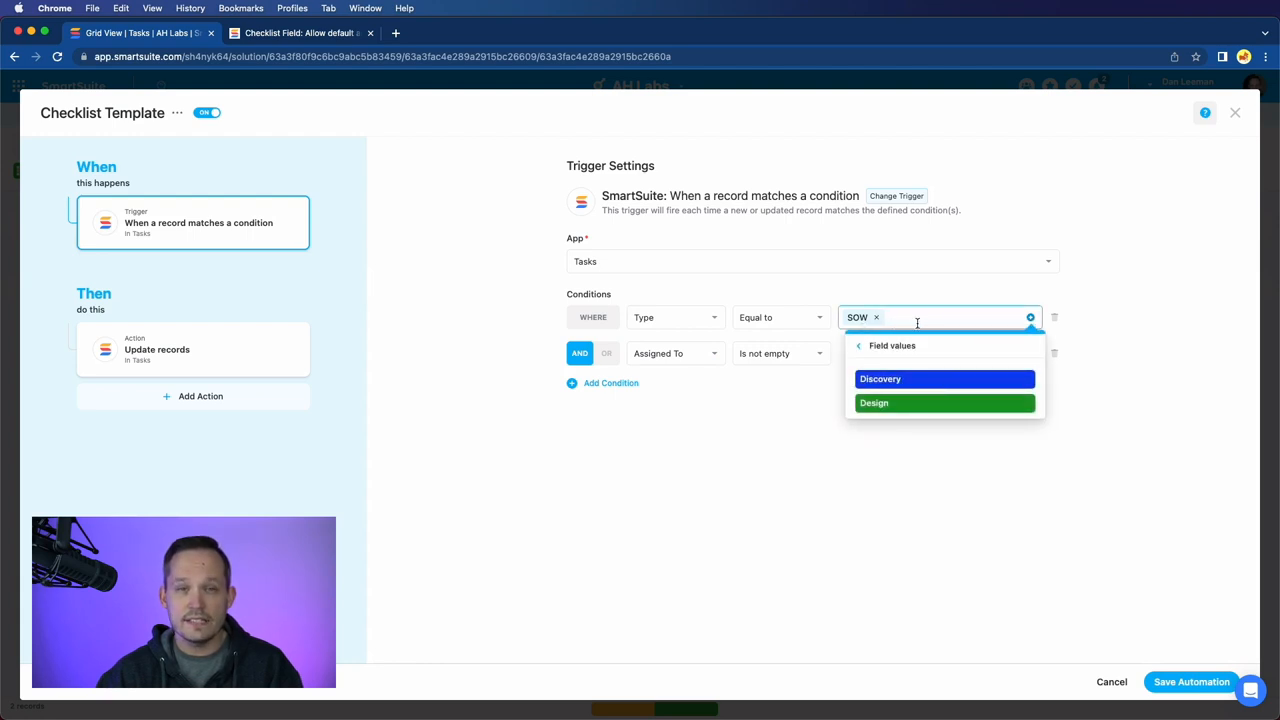This screenshot has height=720, width=1280.
Task: Click the Add Action button
Action: tap(193, 396)
